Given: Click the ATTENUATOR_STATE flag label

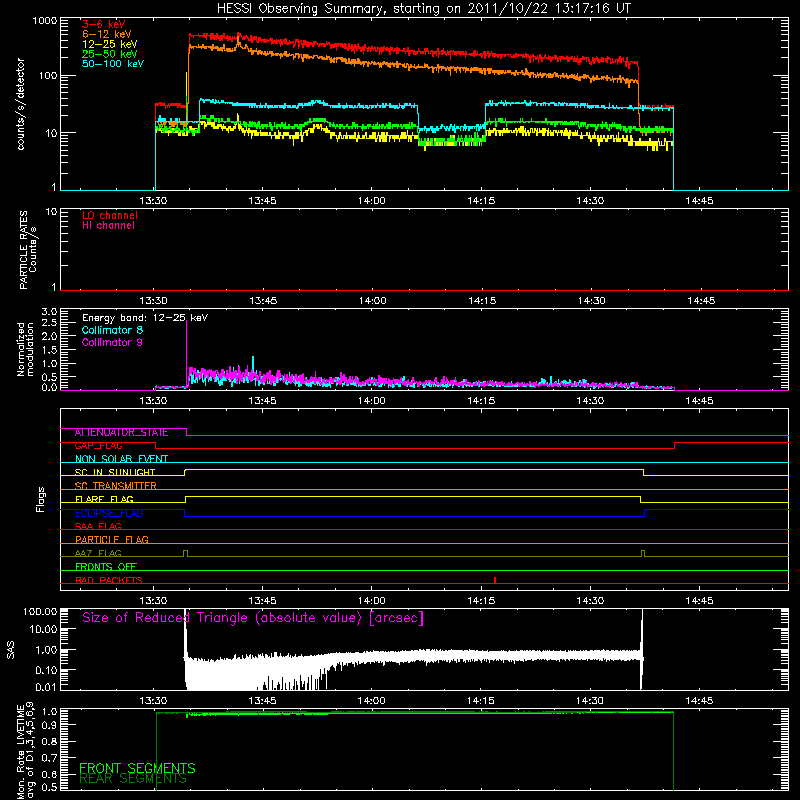Looking at the screenshot, I should pyautogui.click(x=121, y=433).
